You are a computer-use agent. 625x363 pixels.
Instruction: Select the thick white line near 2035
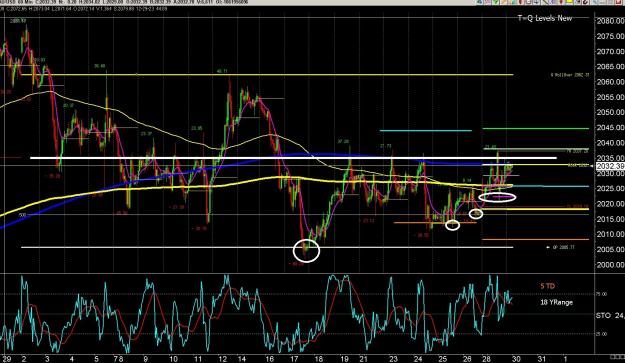tap(293, 158)
